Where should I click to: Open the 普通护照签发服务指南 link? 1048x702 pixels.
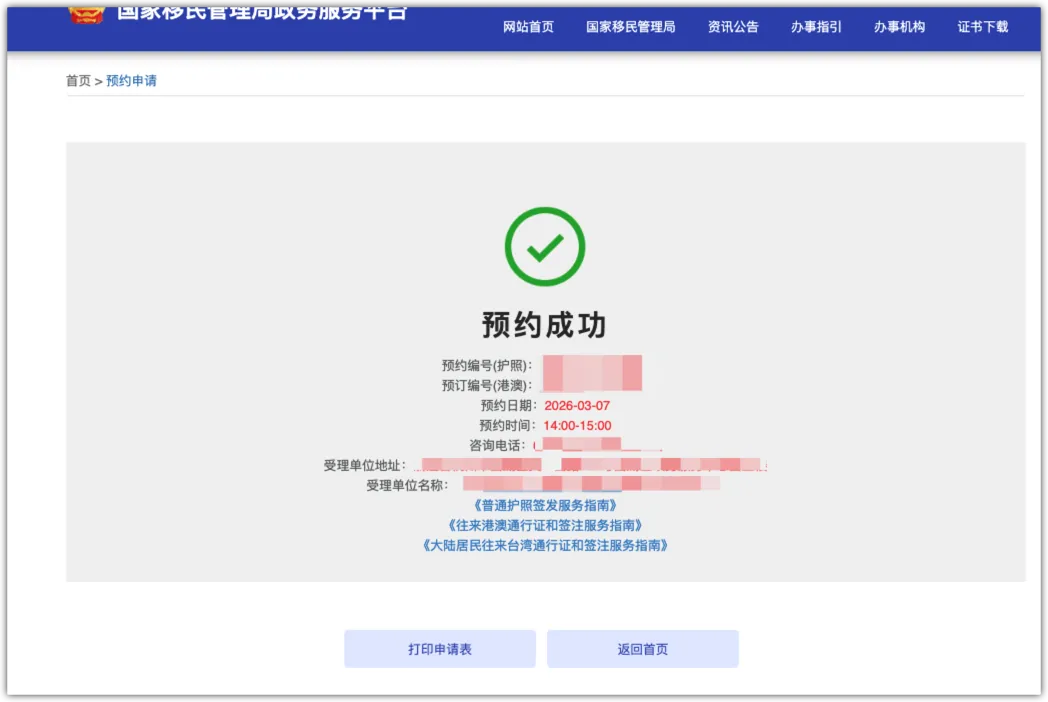545,506
